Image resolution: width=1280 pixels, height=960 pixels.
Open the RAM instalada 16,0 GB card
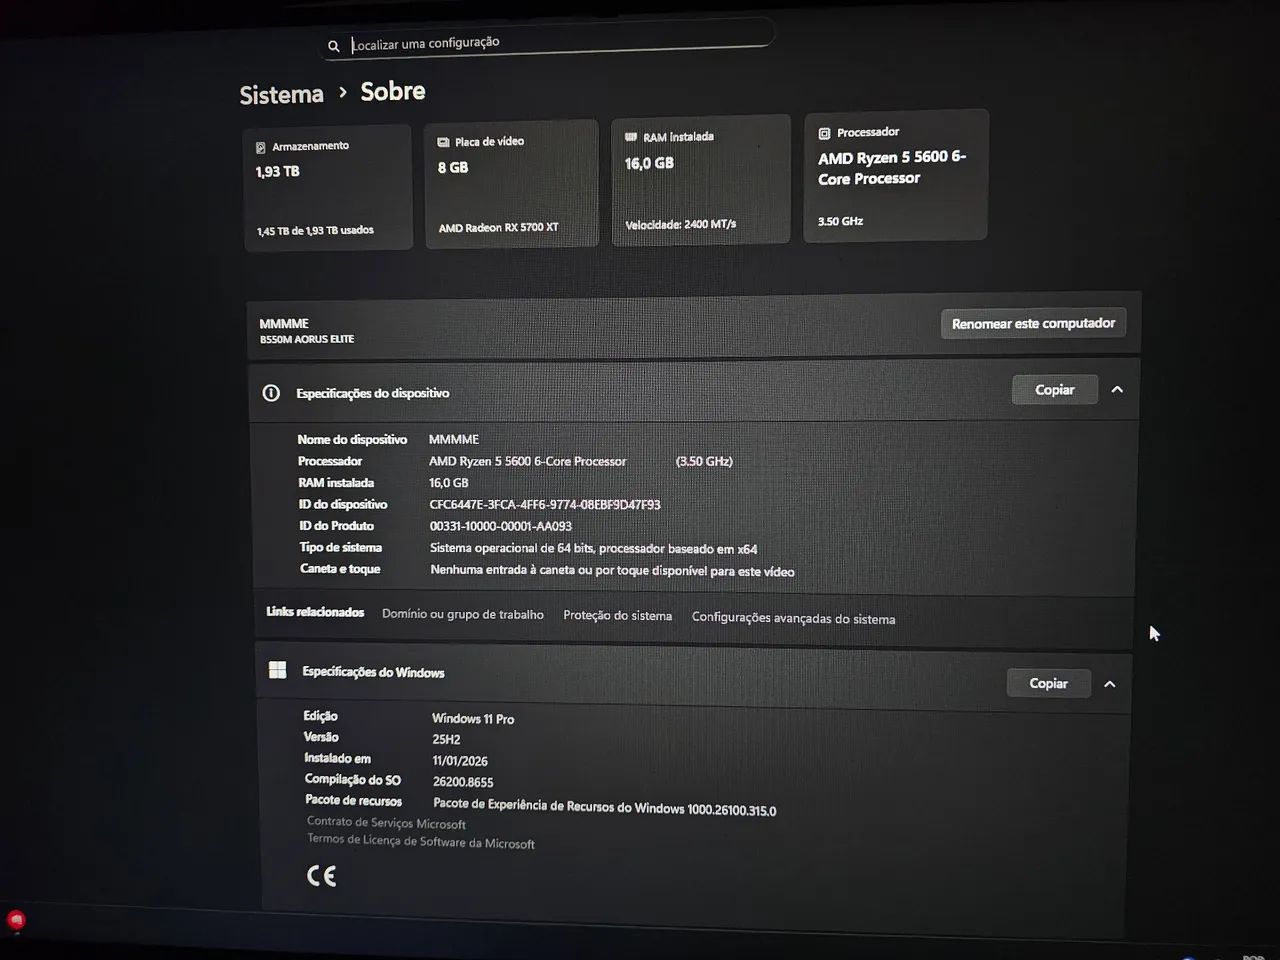pos(701,180)
